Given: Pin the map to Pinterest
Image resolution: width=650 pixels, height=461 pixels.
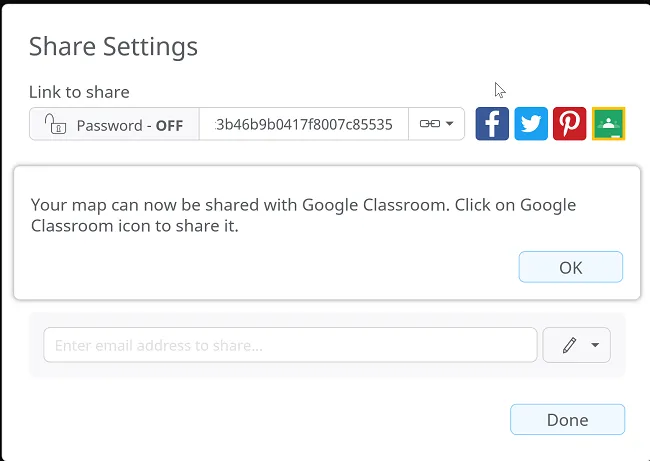Looking at the screenshot, I should point(570,124).
